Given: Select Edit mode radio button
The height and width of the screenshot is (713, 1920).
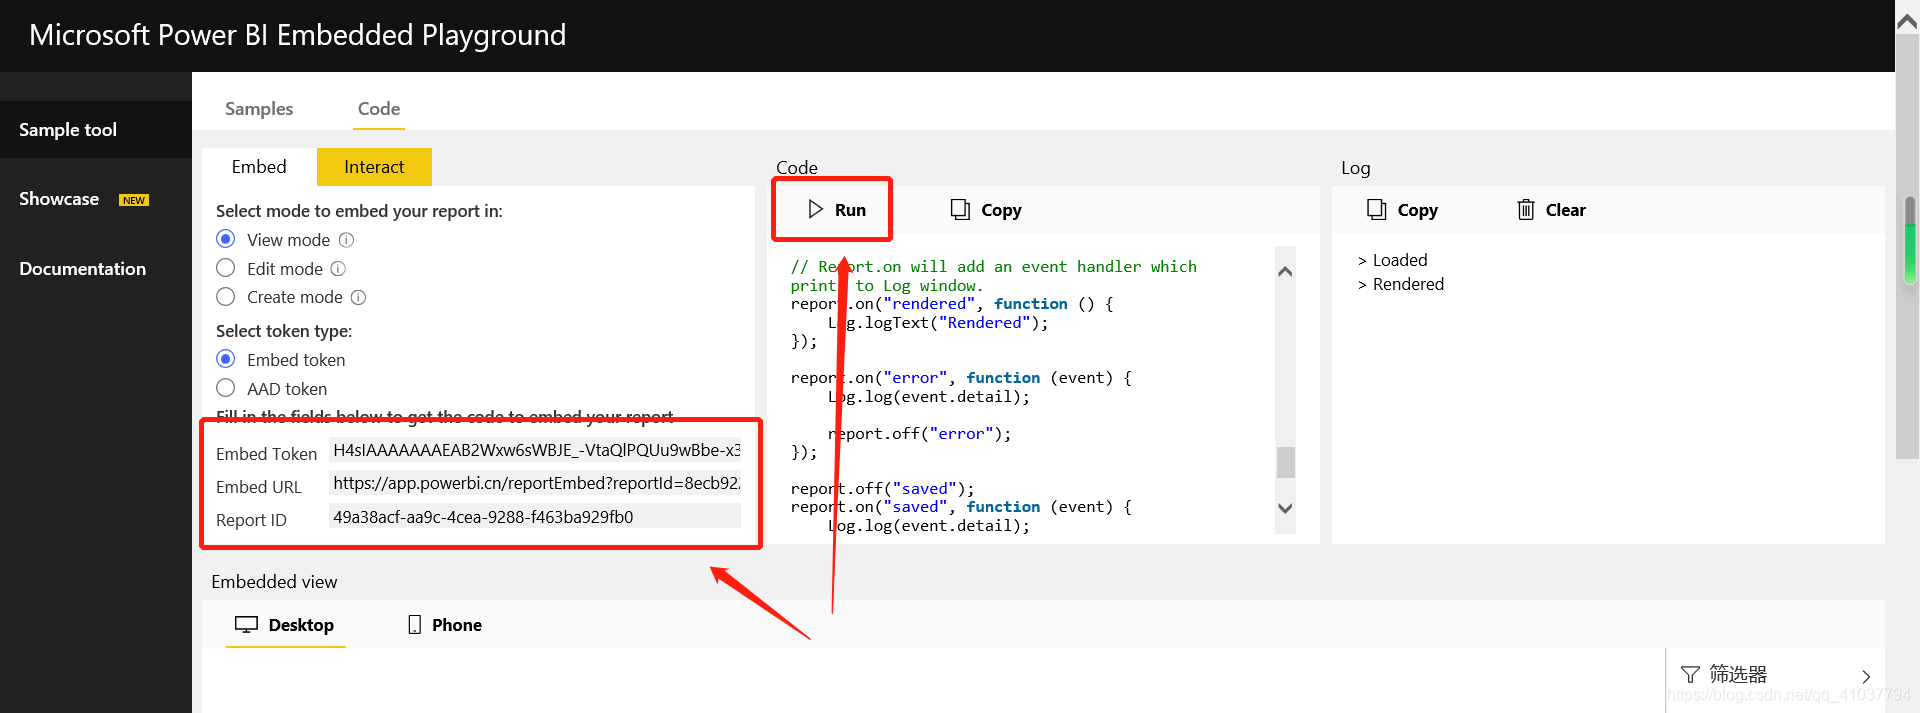Looking at the screenshot, I should [226, 268].
